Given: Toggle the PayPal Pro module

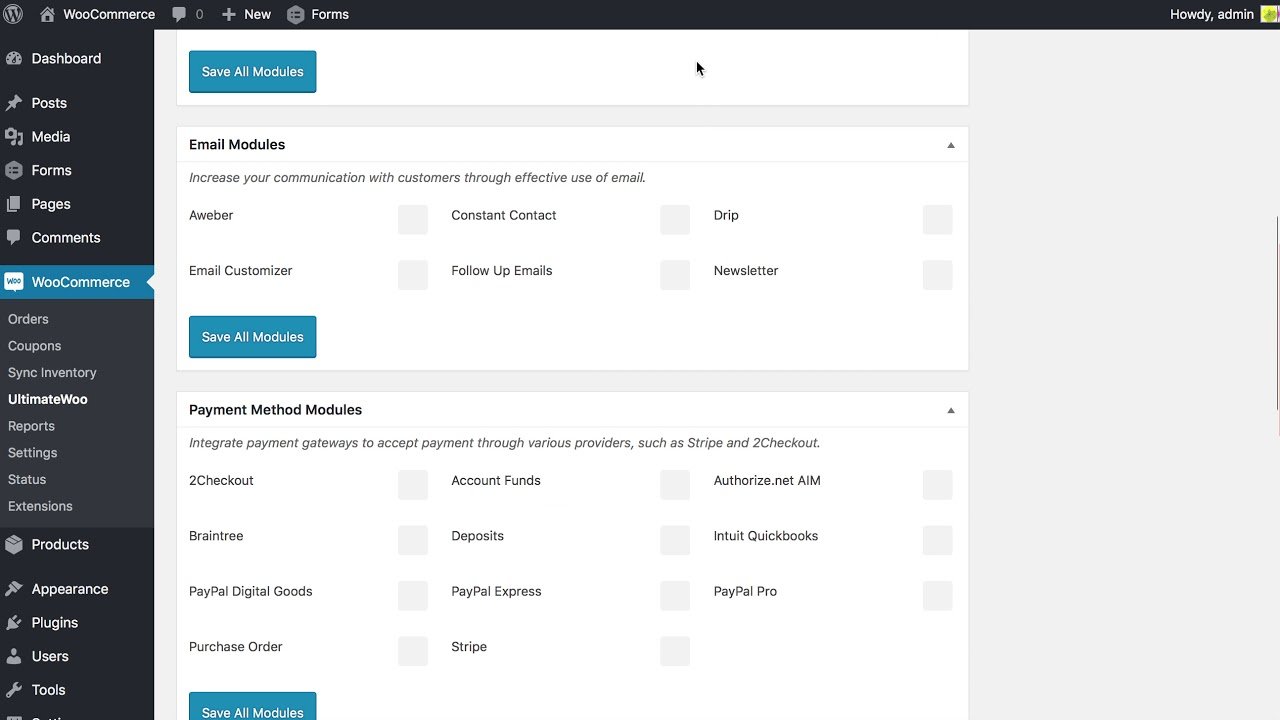Looking at the screenshot, I should point(938,596).
